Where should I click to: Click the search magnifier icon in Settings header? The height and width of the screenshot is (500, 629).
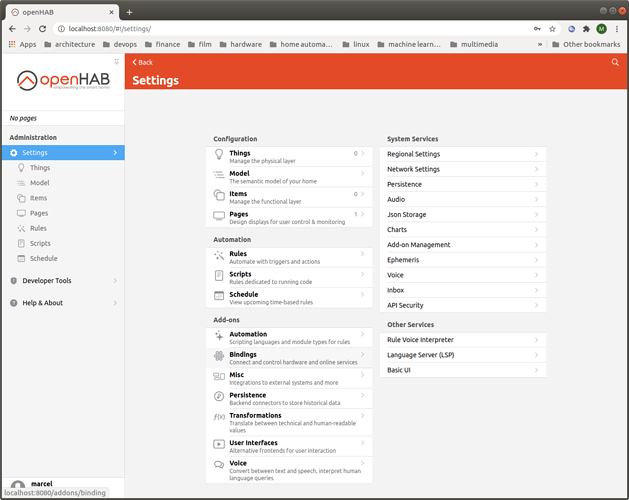tap(615, 62)
